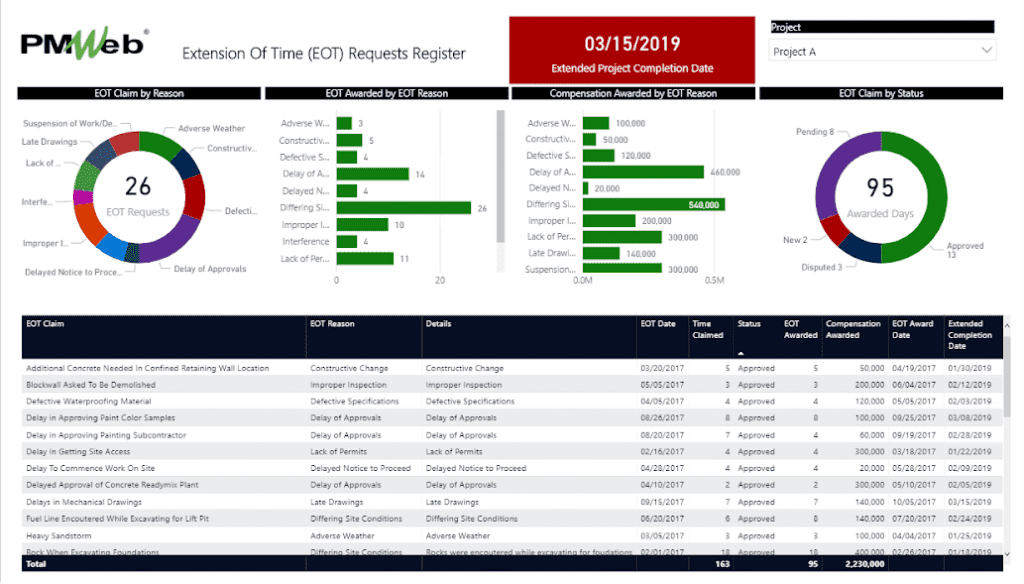Select the Blockwall Asked To Be Demolished row
The width and height of the screenshot is (1024, 584).
click(91, 385)
